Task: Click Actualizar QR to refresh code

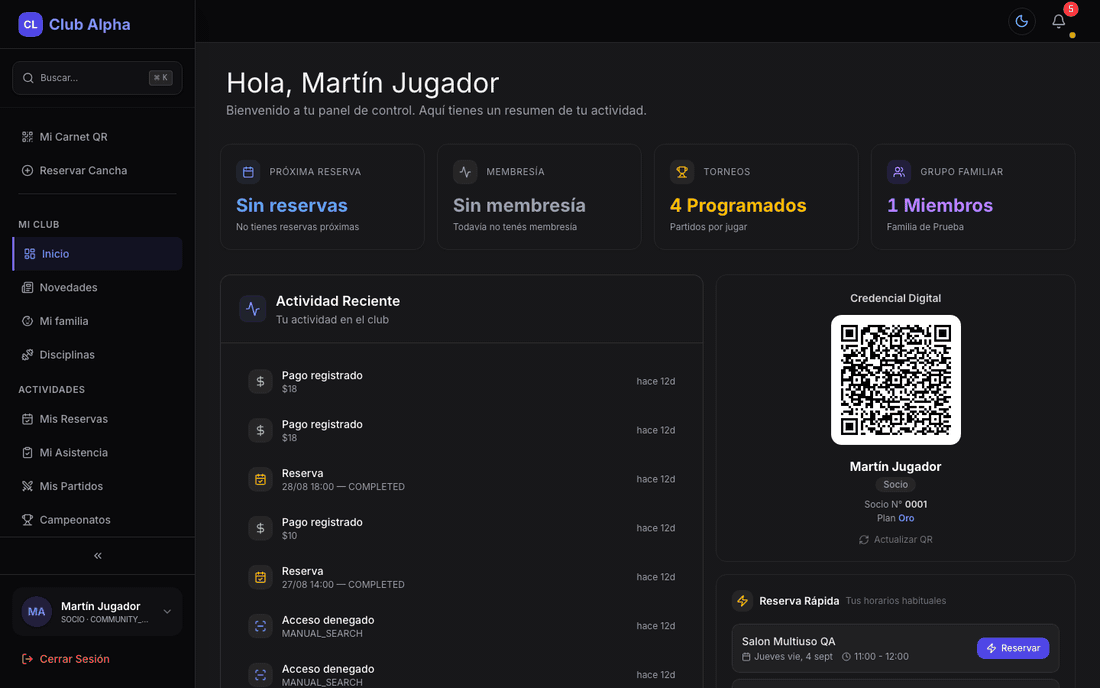Action: click(x=896, y=539)
